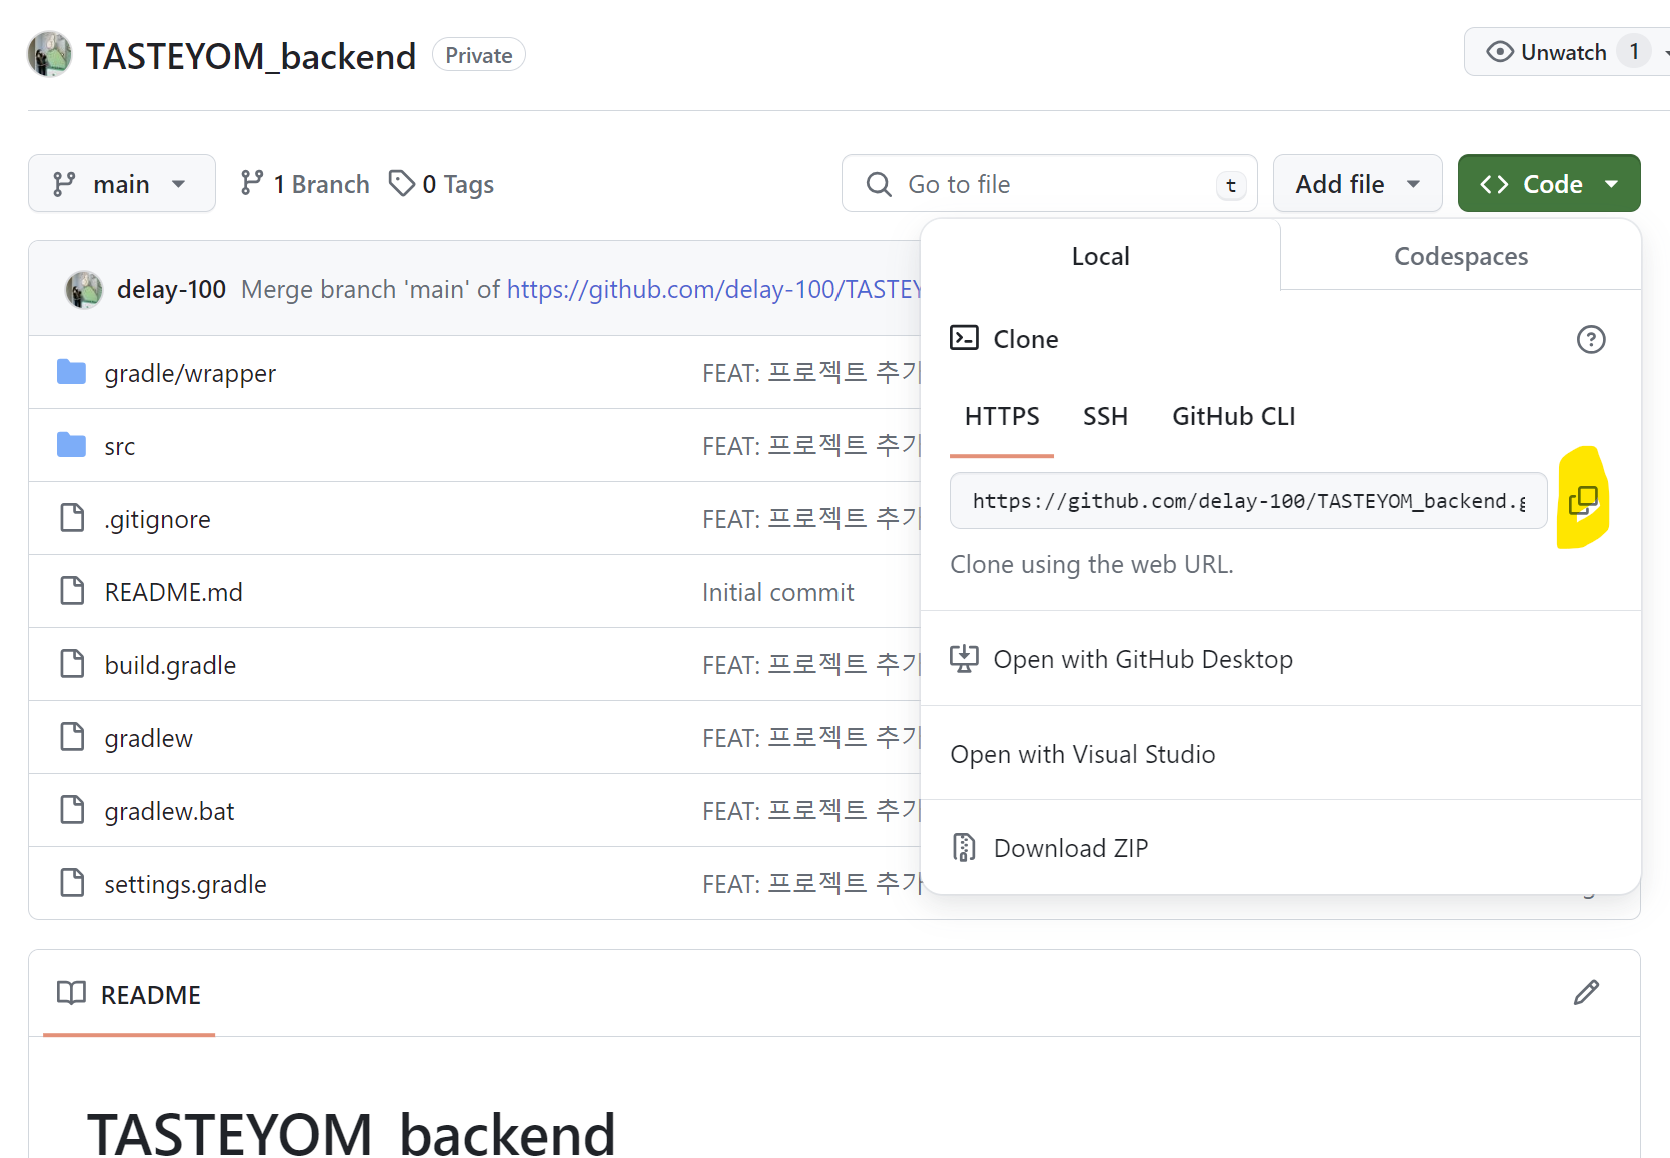Open the README tab
The width and height of the screenshot is (1670, 1158).
(x=129, y=994)
